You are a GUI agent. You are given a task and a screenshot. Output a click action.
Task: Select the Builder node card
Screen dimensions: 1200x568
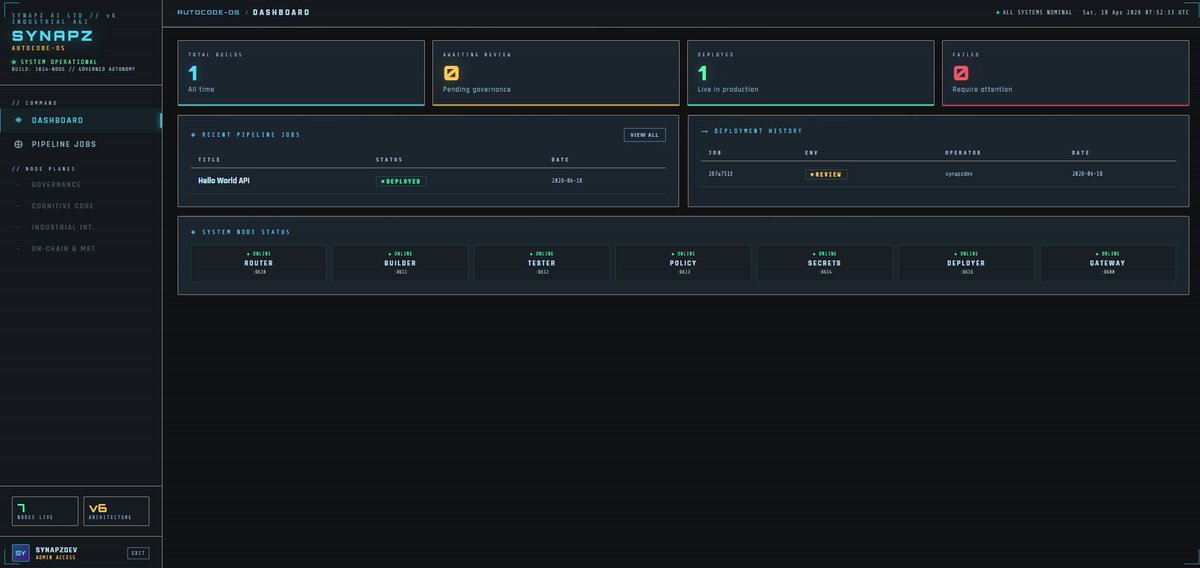point(400,263)
